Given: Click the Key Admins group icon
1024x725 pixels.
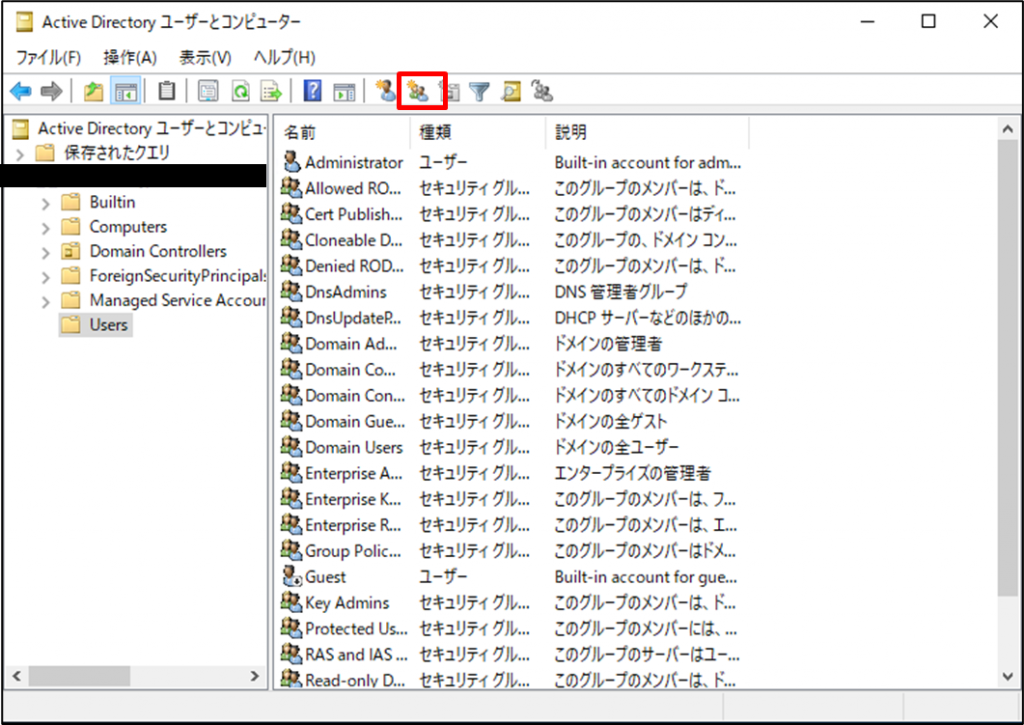Looking at the screenshot, I should (291, 602).
